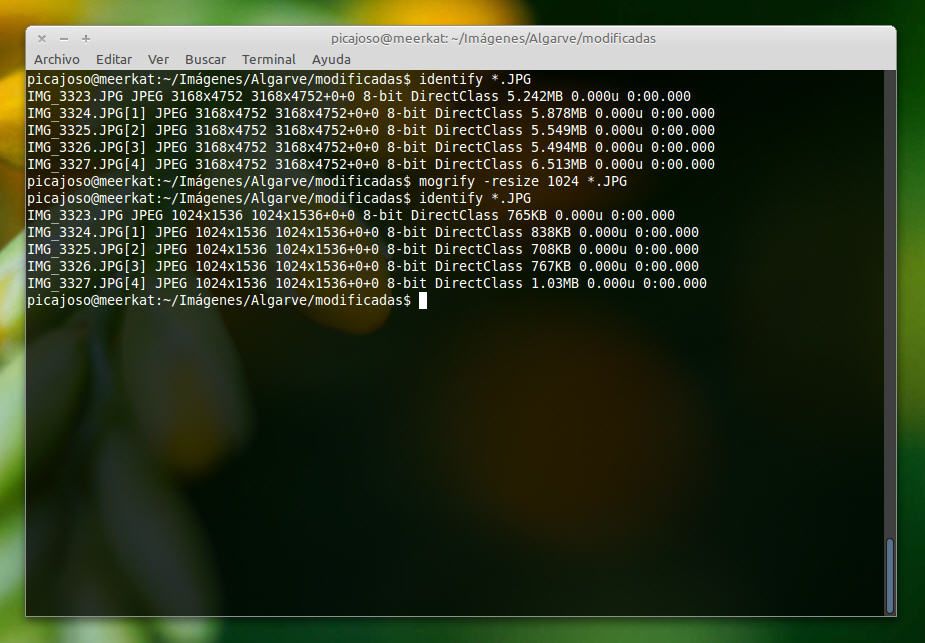
Task: Open the Editar menu
Action: coord(114,60)
